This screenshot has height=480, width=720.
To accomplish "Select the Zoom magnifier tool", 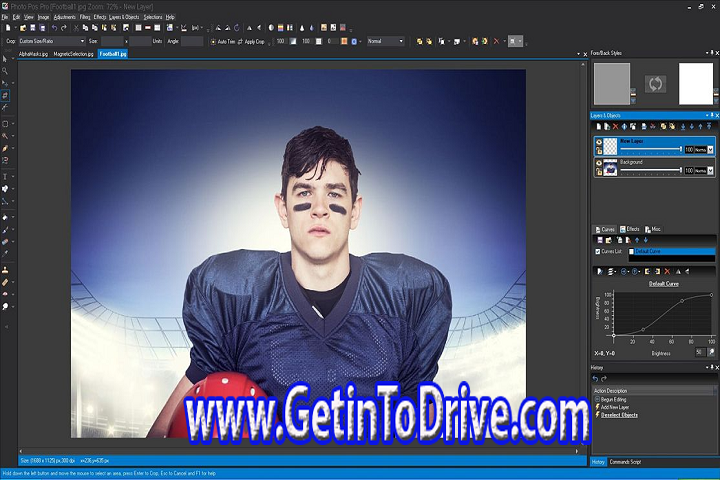I will [x=5, y=71].
